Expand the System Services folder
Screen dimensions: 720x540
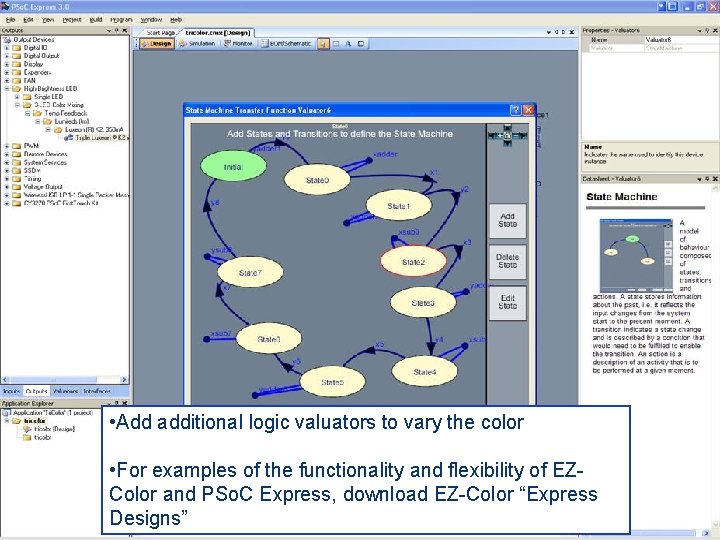(7, 163)
